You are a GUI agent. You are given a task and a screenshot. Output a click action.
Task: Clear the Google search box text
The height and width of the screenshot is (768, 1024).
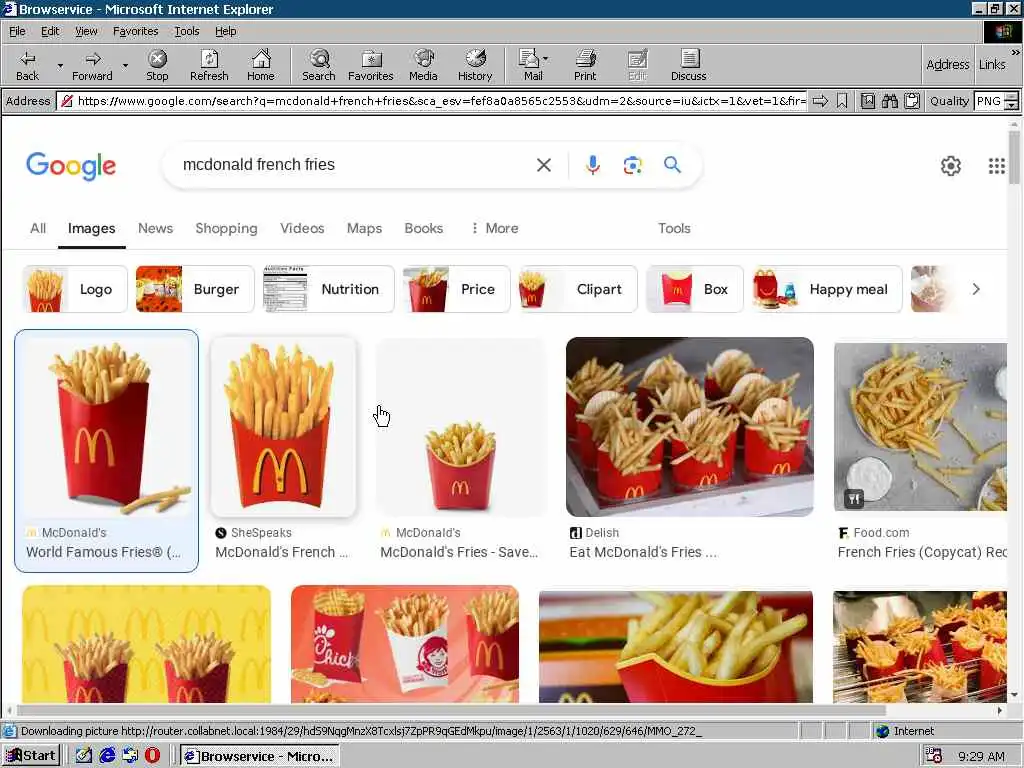click(x=543, y=165)
